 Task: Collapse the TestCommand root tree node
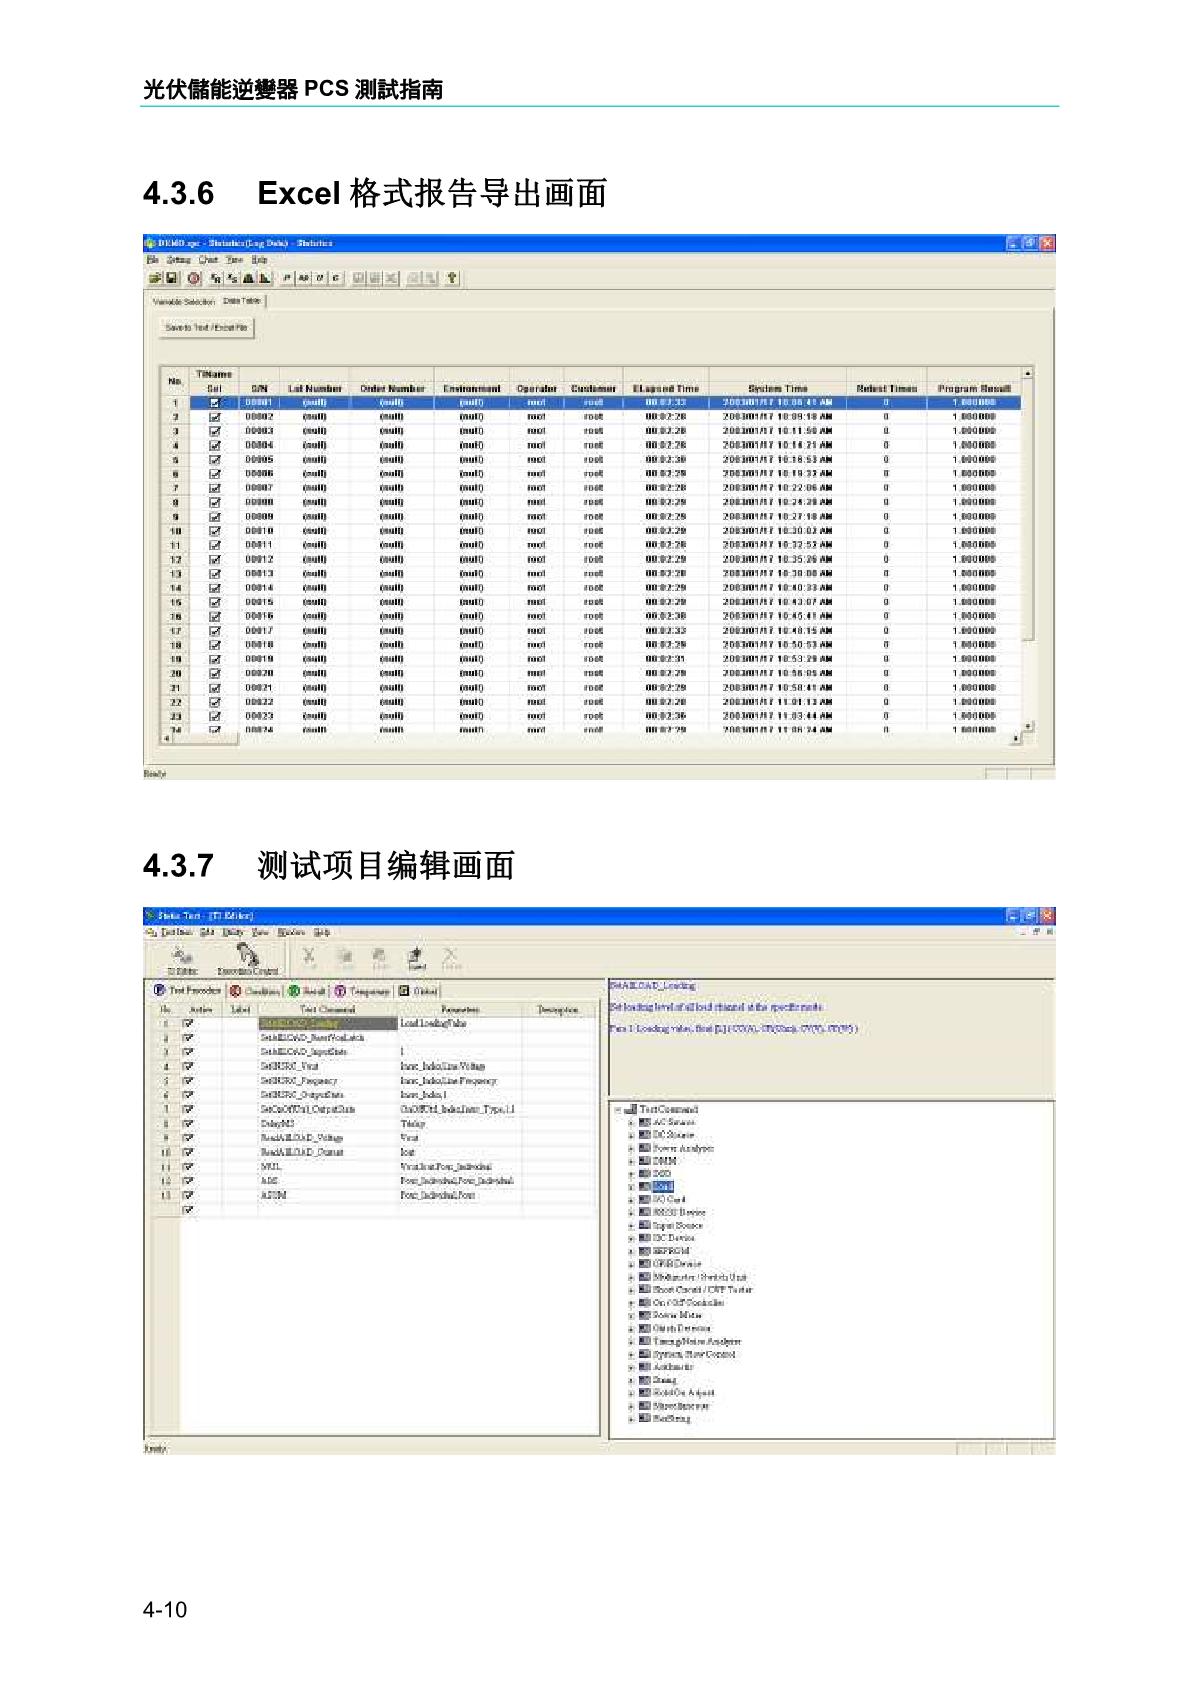click(619, 1110)
